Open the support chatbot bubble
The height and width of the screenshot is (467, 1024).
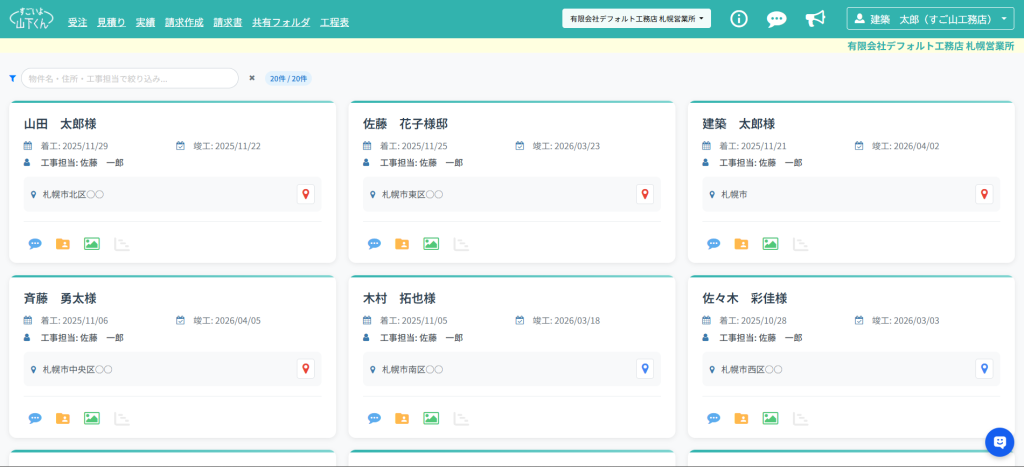click(999, 442)
